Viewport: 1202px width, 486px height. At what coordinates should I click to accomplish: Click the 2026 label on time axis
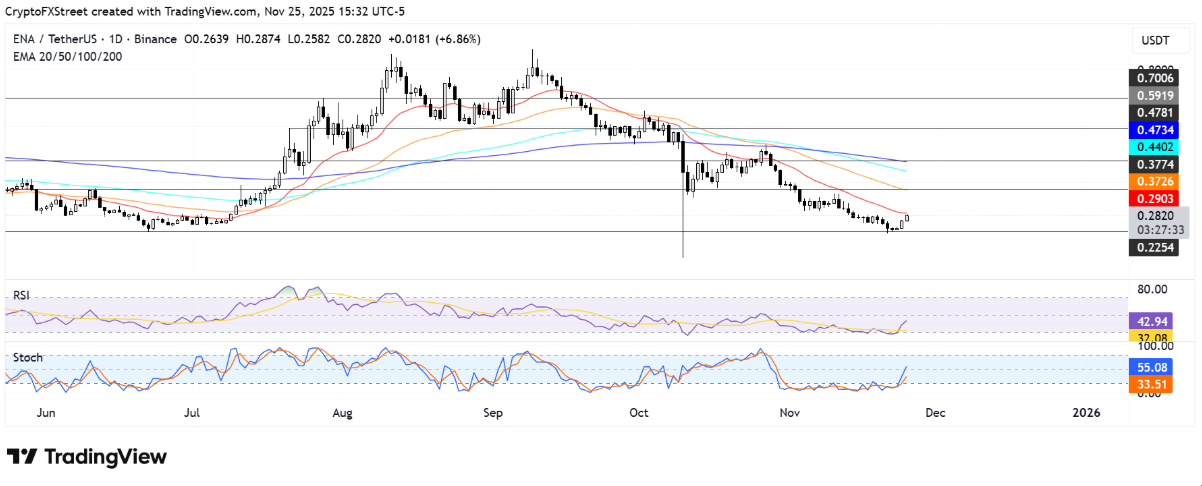(1085, 412)
